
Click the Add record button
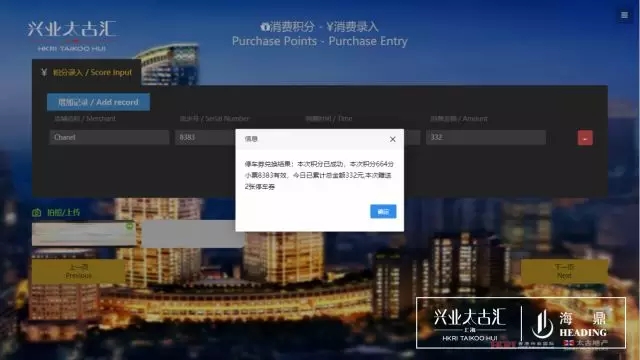point(98,102)
